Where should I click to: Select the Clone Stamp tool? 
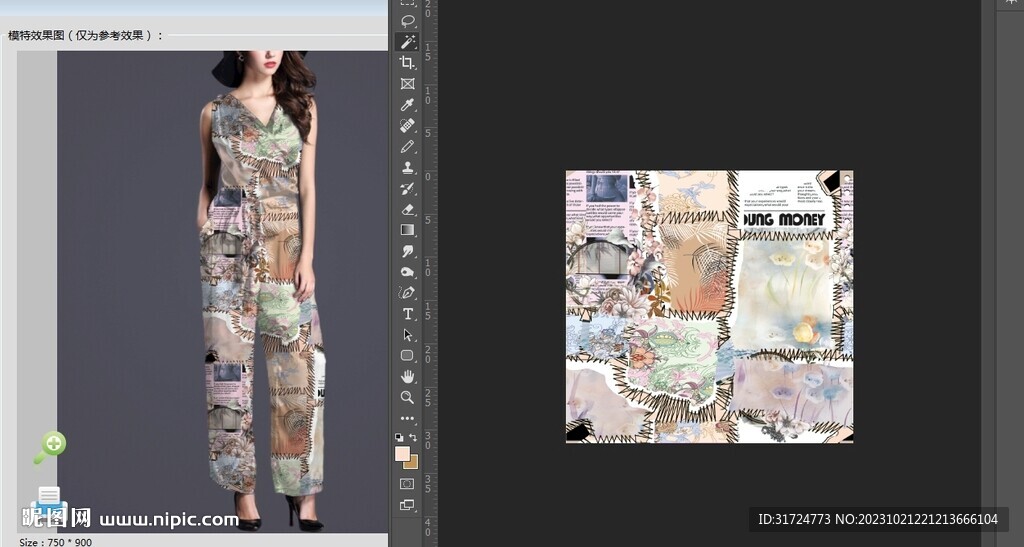pyautogui.click(x=407, y=168)
